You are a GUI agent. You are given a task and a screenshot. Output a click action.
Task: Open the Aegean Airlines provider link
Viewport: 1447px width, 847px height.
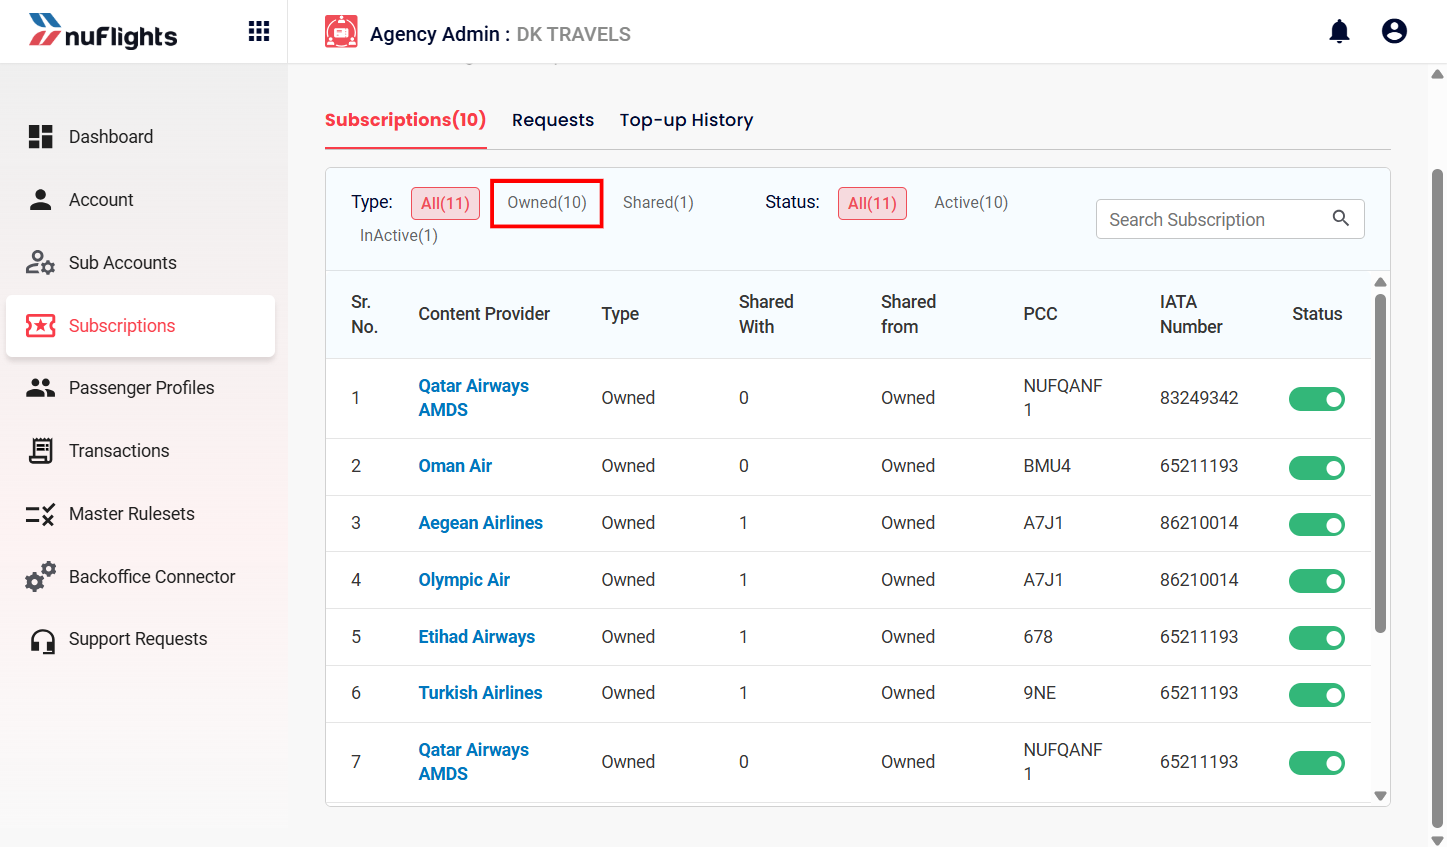(x=480, y=523)
